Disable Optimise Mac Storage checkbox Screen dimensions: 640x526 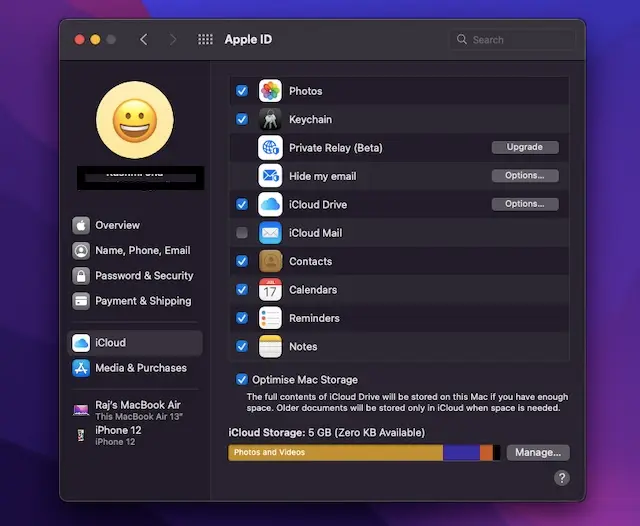[242, 380]
